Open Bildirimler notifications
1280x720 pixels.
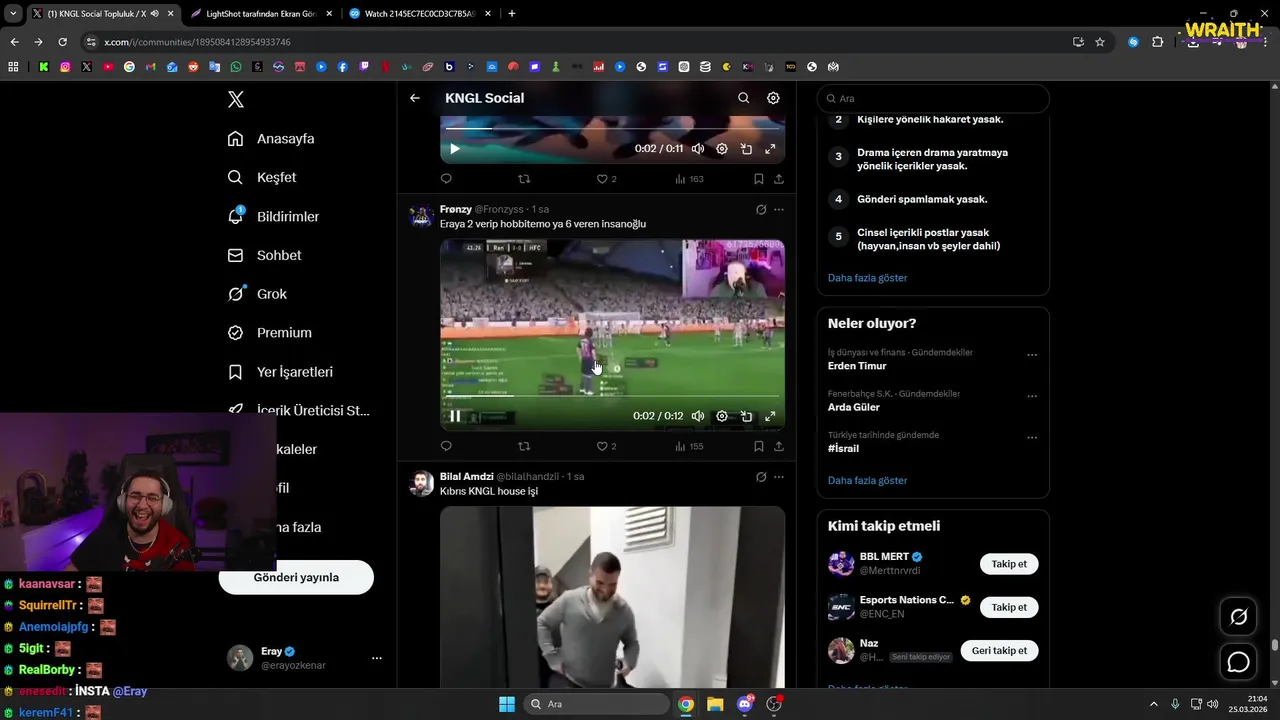273,216
